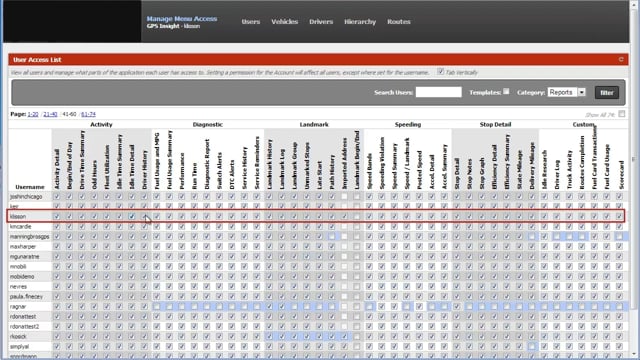The height and width of the screenshot is (360, 640).
Task: Toggle Scorecard for manningbrosgps
Action: coord(619,236)
